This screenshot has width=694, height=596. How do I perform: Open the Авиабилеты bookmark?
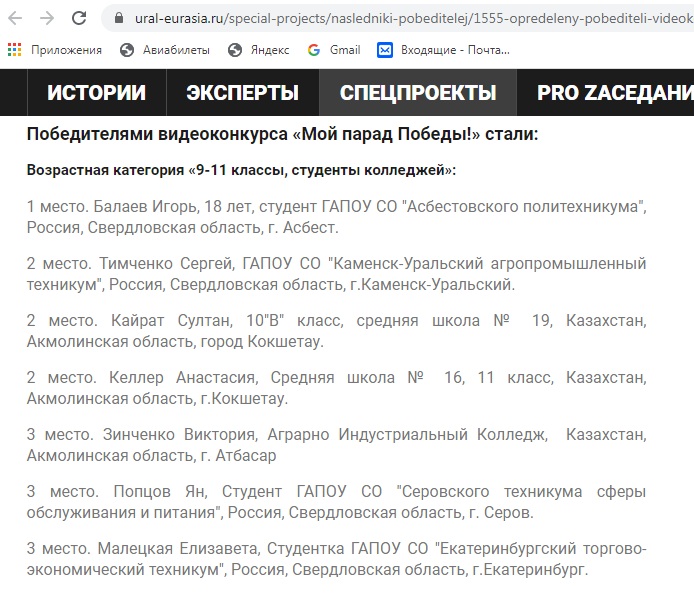click(x=165, y=50)
